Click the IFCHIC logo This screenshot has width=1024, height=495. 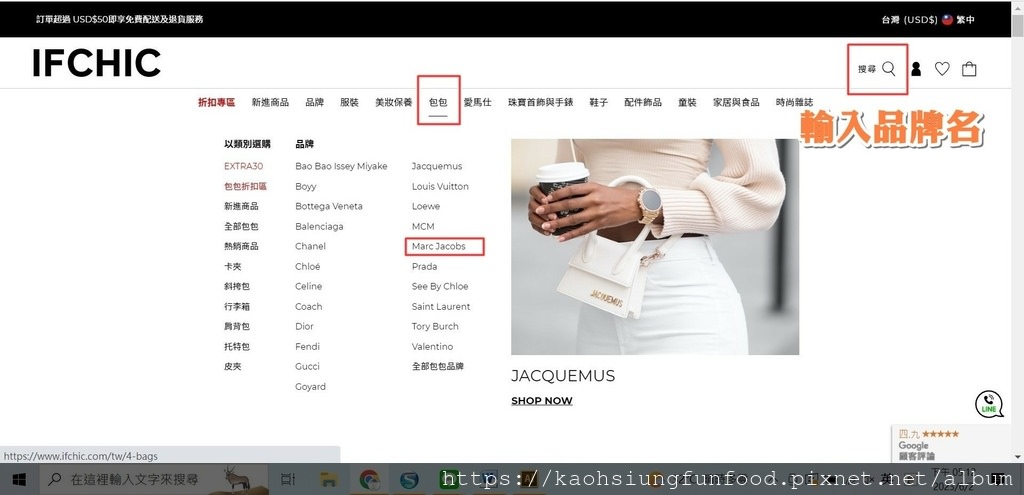(x=96, y=63)
